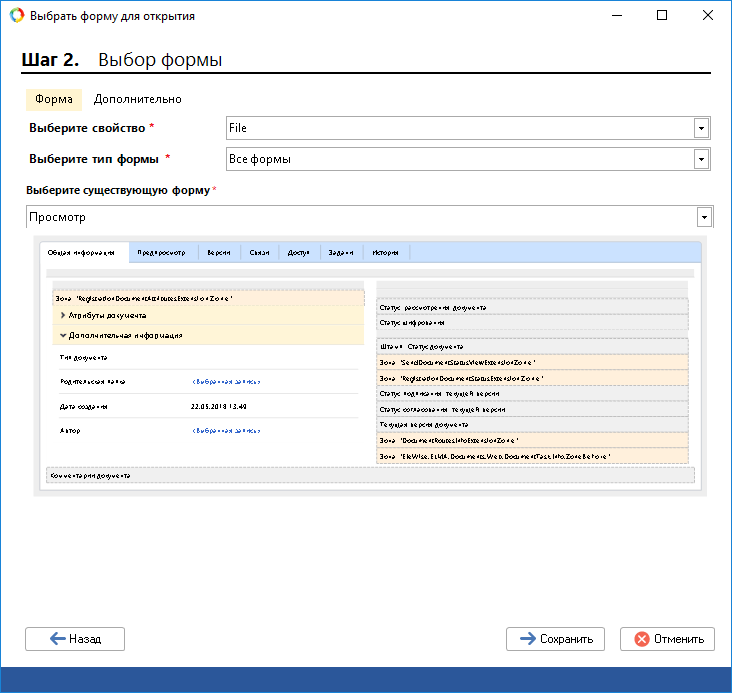Open the Выберите тип формы dropdown arrow
Image resolution: width=732 pixels, height=693 pixels.
coord(702,159)
